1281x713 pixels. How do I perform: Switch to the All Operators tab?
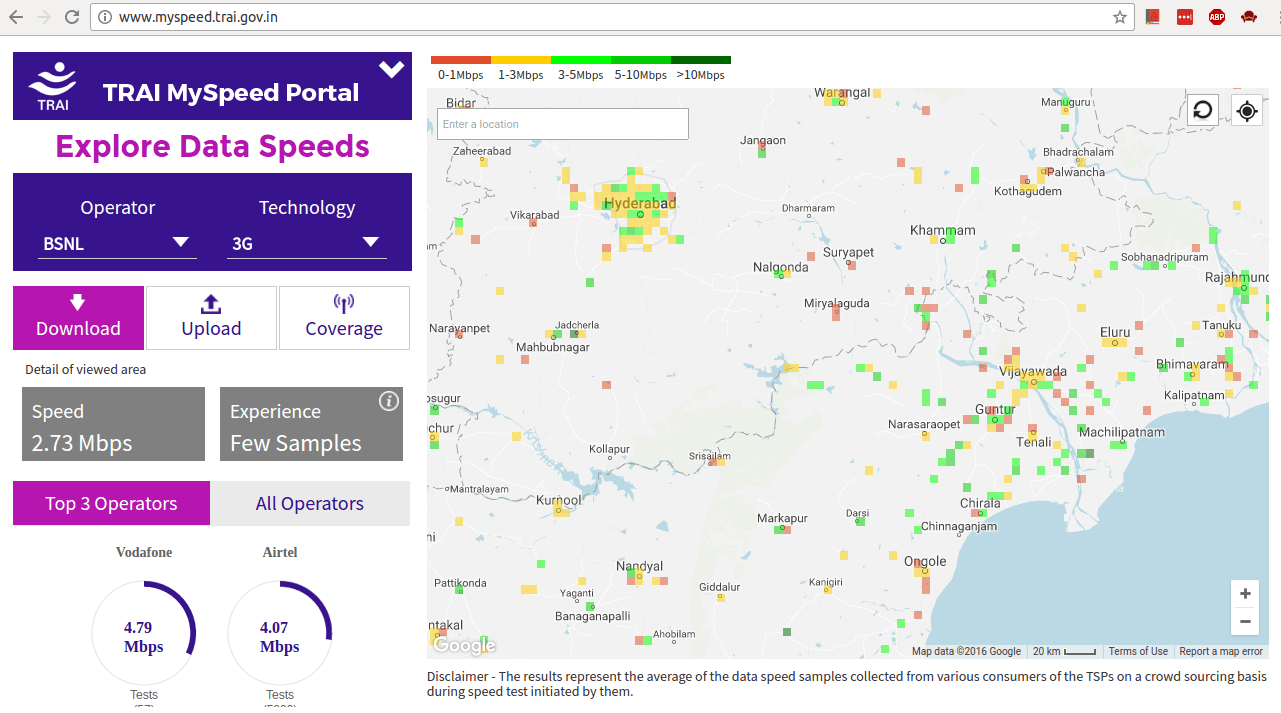[310, 503]
